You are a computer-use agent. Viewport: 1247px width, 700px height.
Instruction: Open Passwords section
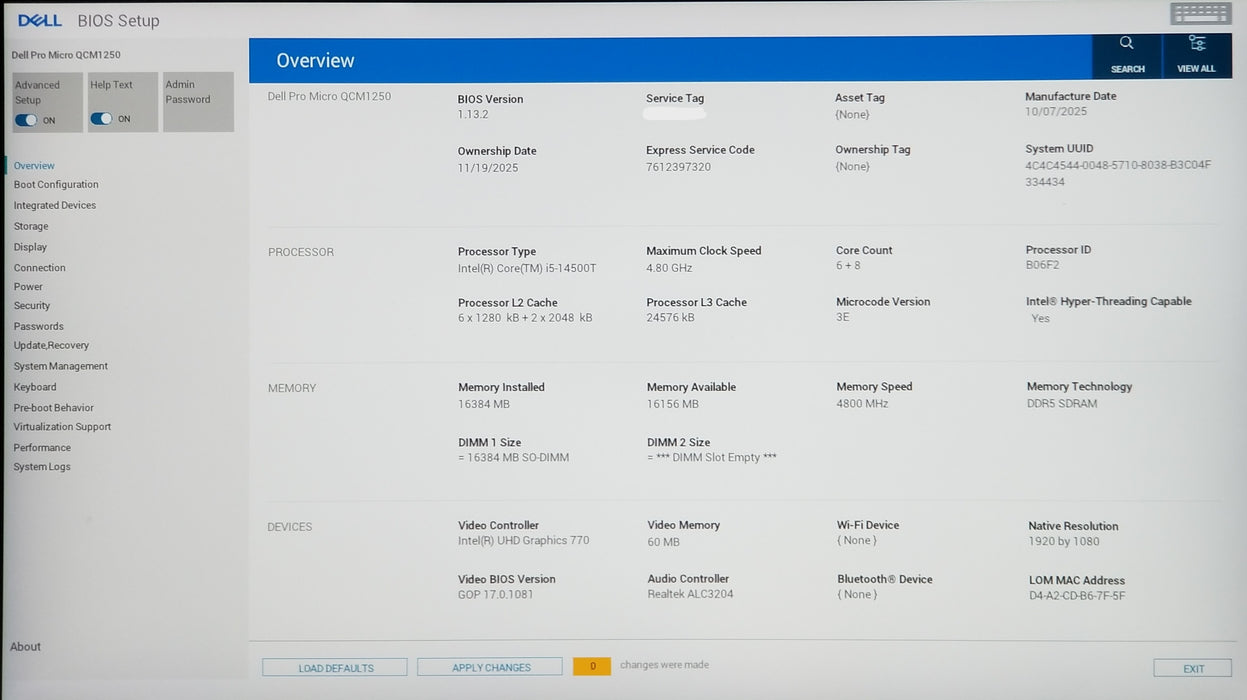click(38, 327)
